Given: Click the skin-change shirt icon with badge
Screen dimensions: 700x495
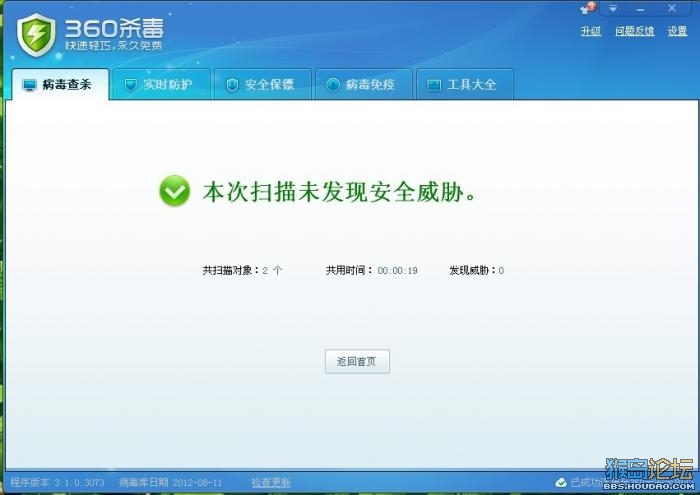Looking at the screenshot, I should [588, 8].
